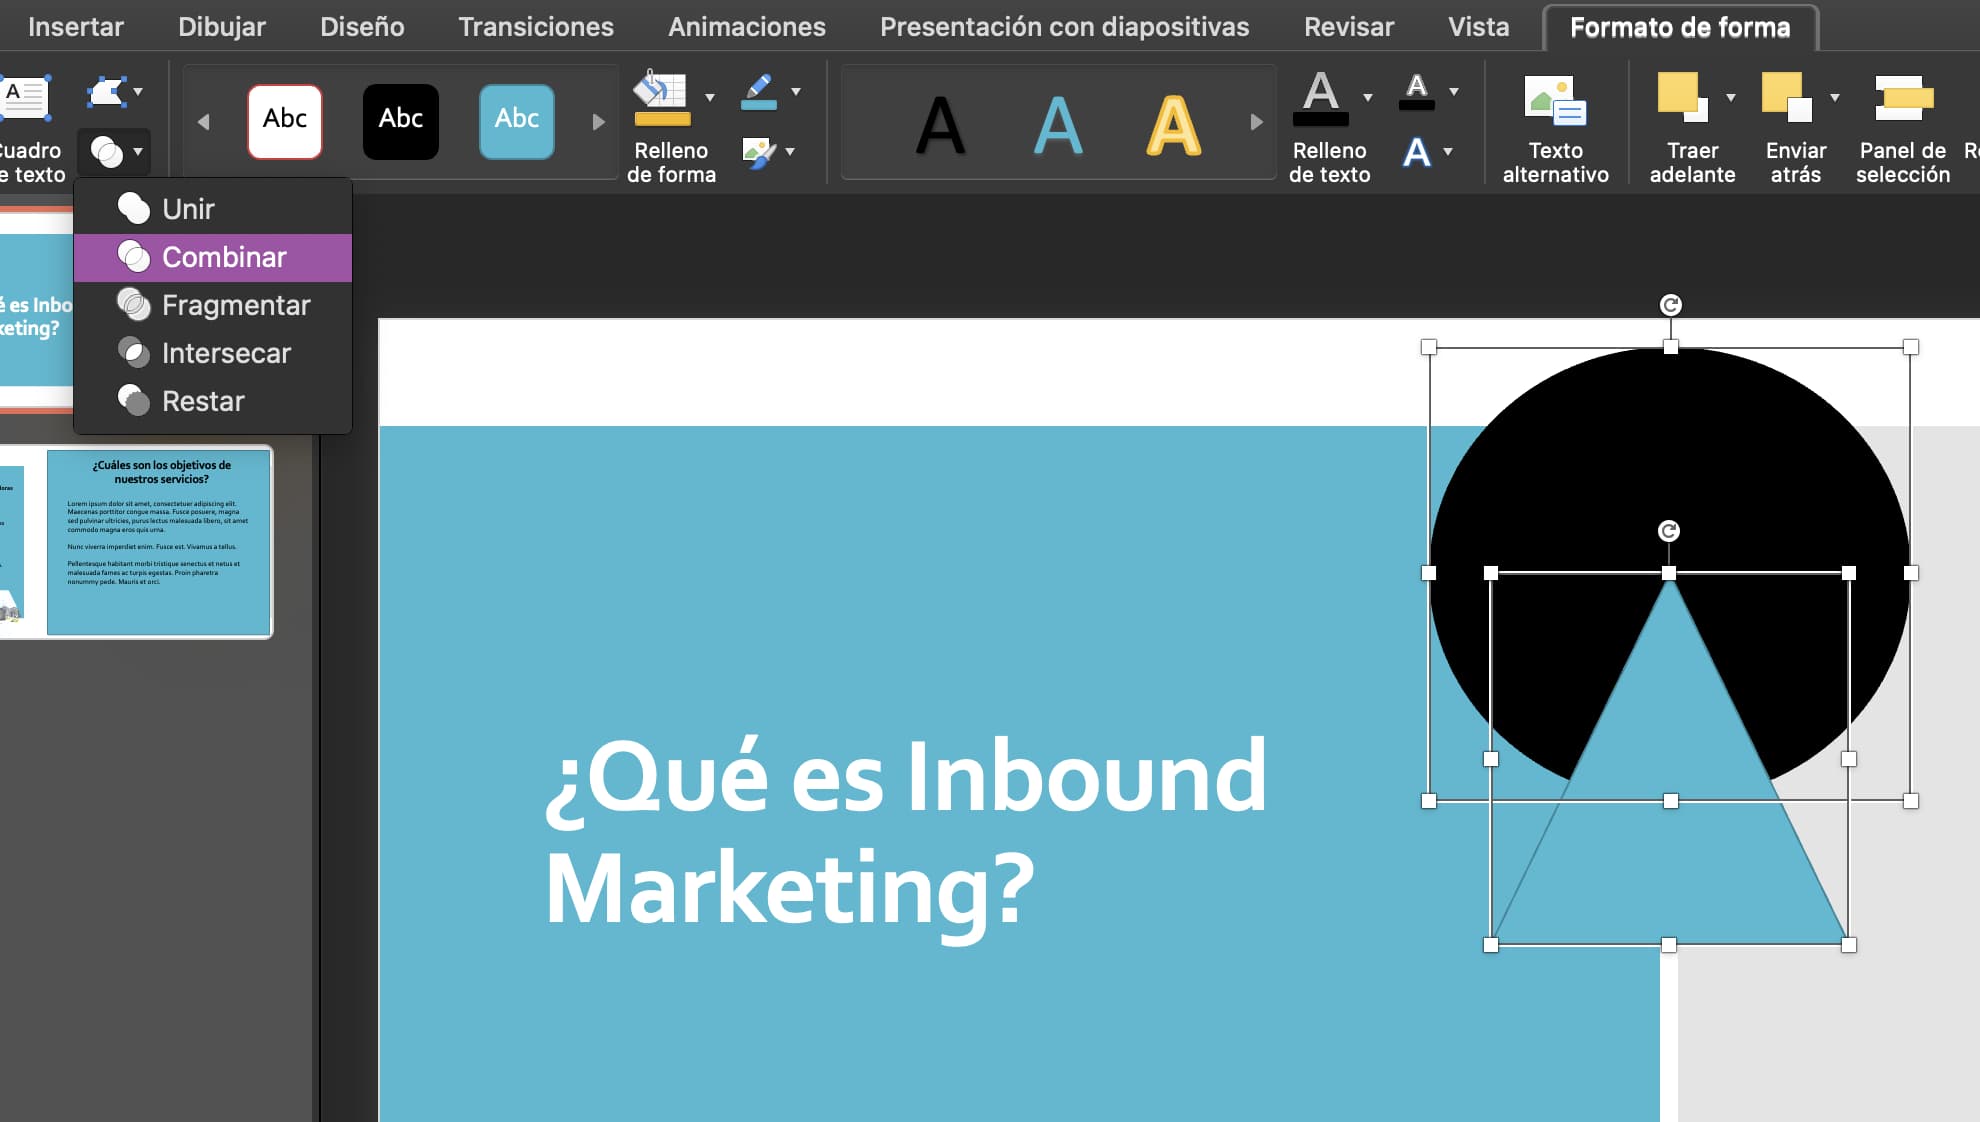Open the Panel de selección
Image resolution: width=1980 pixels, height=1122 pixels.
(x=1901, y=100)
